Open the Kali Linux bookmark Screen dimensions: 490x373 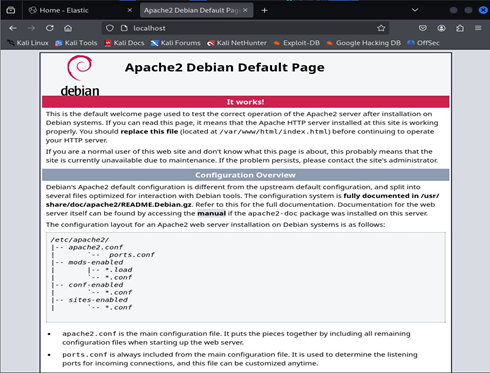pyautogui.click(x=28, y=43)
